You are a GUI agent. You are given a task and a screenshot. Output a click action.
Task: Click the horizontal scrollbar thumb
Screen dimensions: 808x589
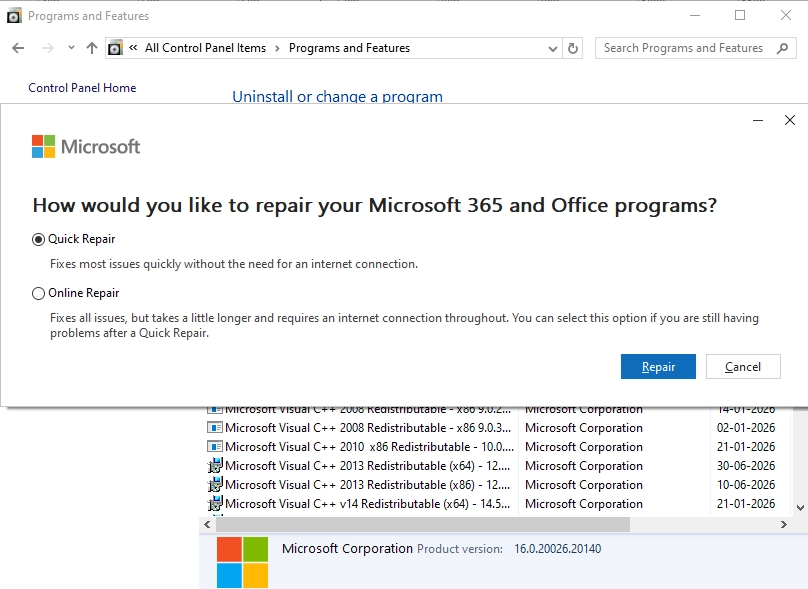423,525
